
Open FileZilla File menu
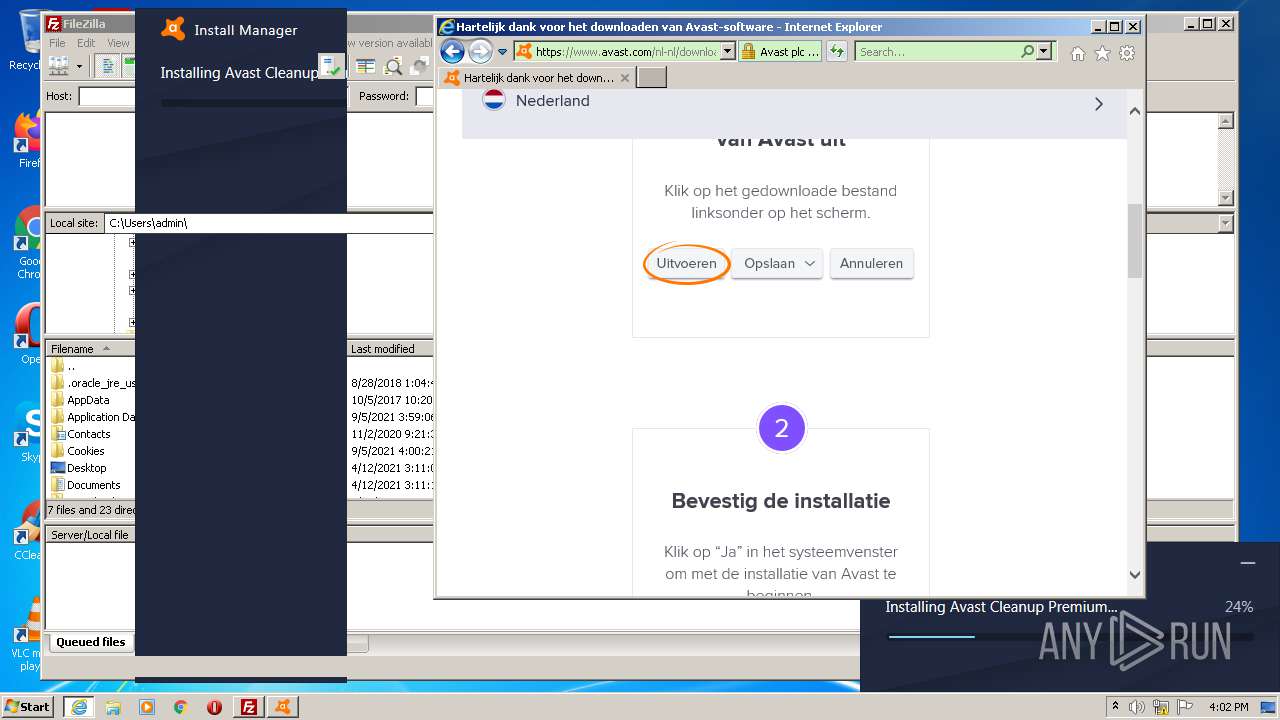[x=57, y=43]
